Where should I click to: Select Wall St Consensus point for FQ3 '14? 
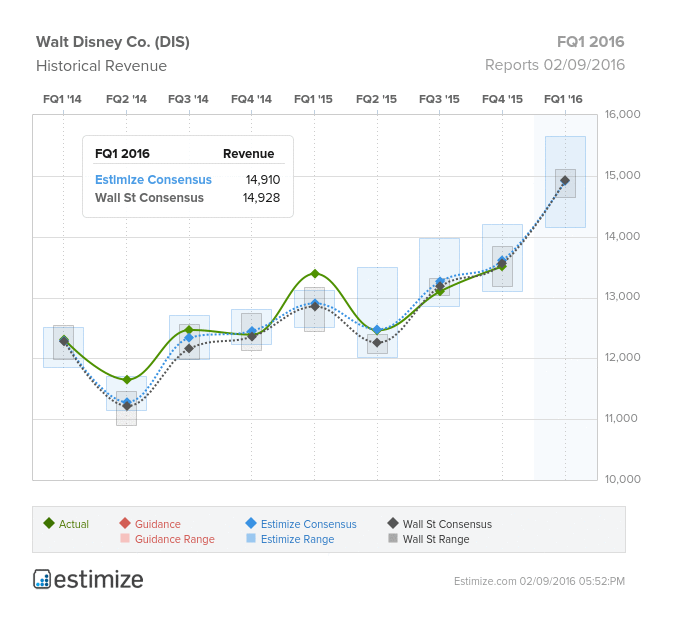click(189, 348)
